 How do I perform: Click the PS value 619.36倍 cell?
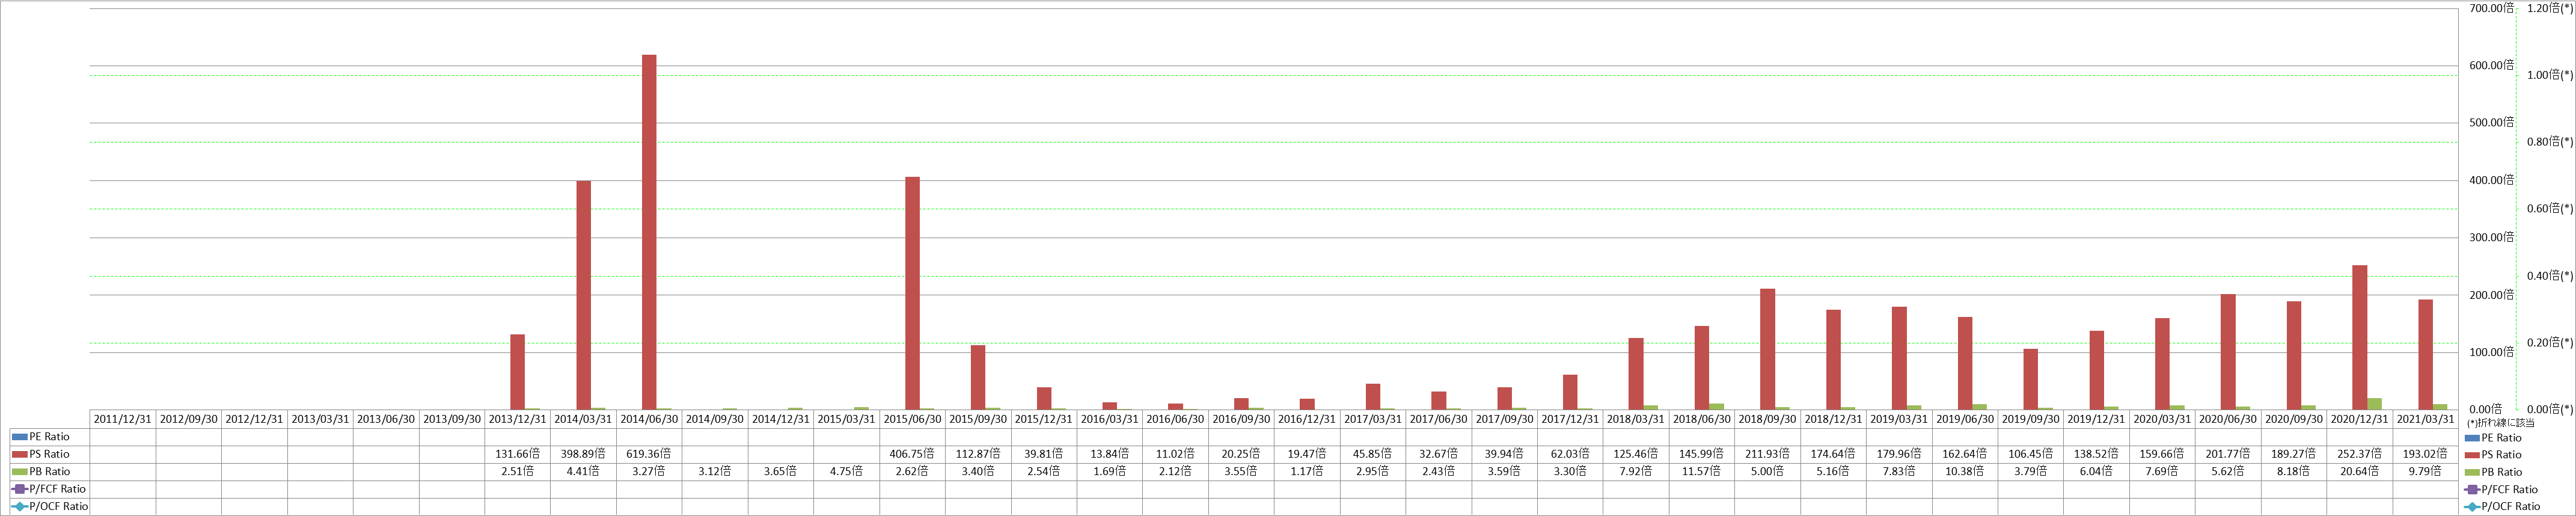pos(650,454)
